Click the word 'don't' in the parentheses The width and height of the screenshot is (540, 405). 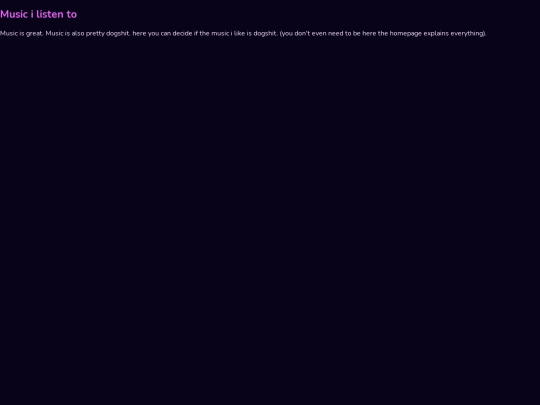click(x=302, y=33)
